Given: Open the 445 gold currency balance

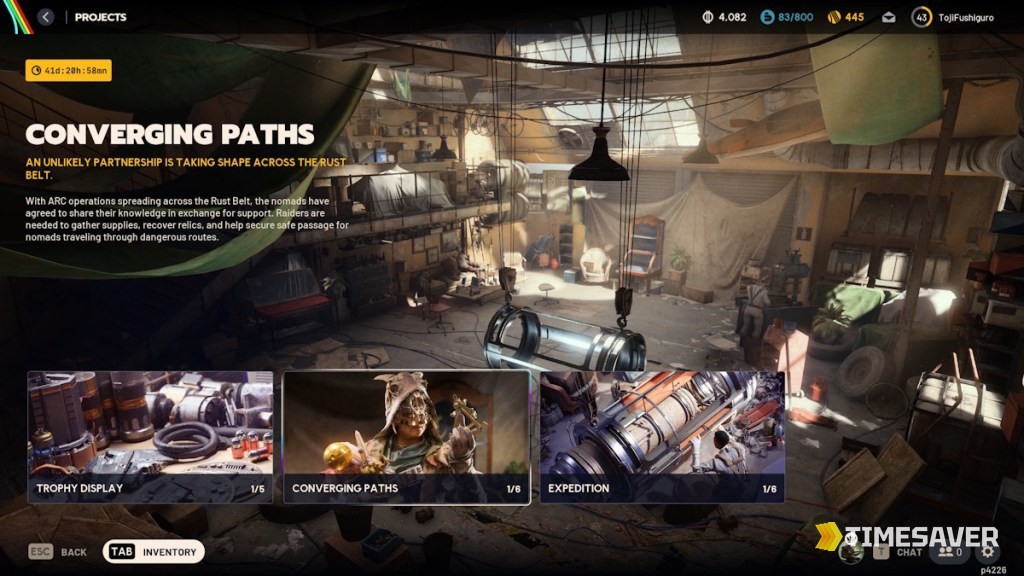Looking at the screenshot, I should 846,17.
